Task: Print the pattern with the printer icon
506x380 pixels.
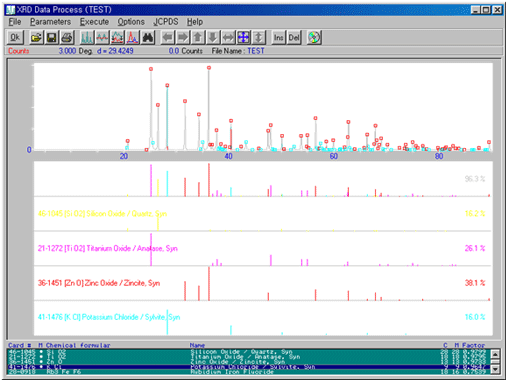Action: point(67,37)
